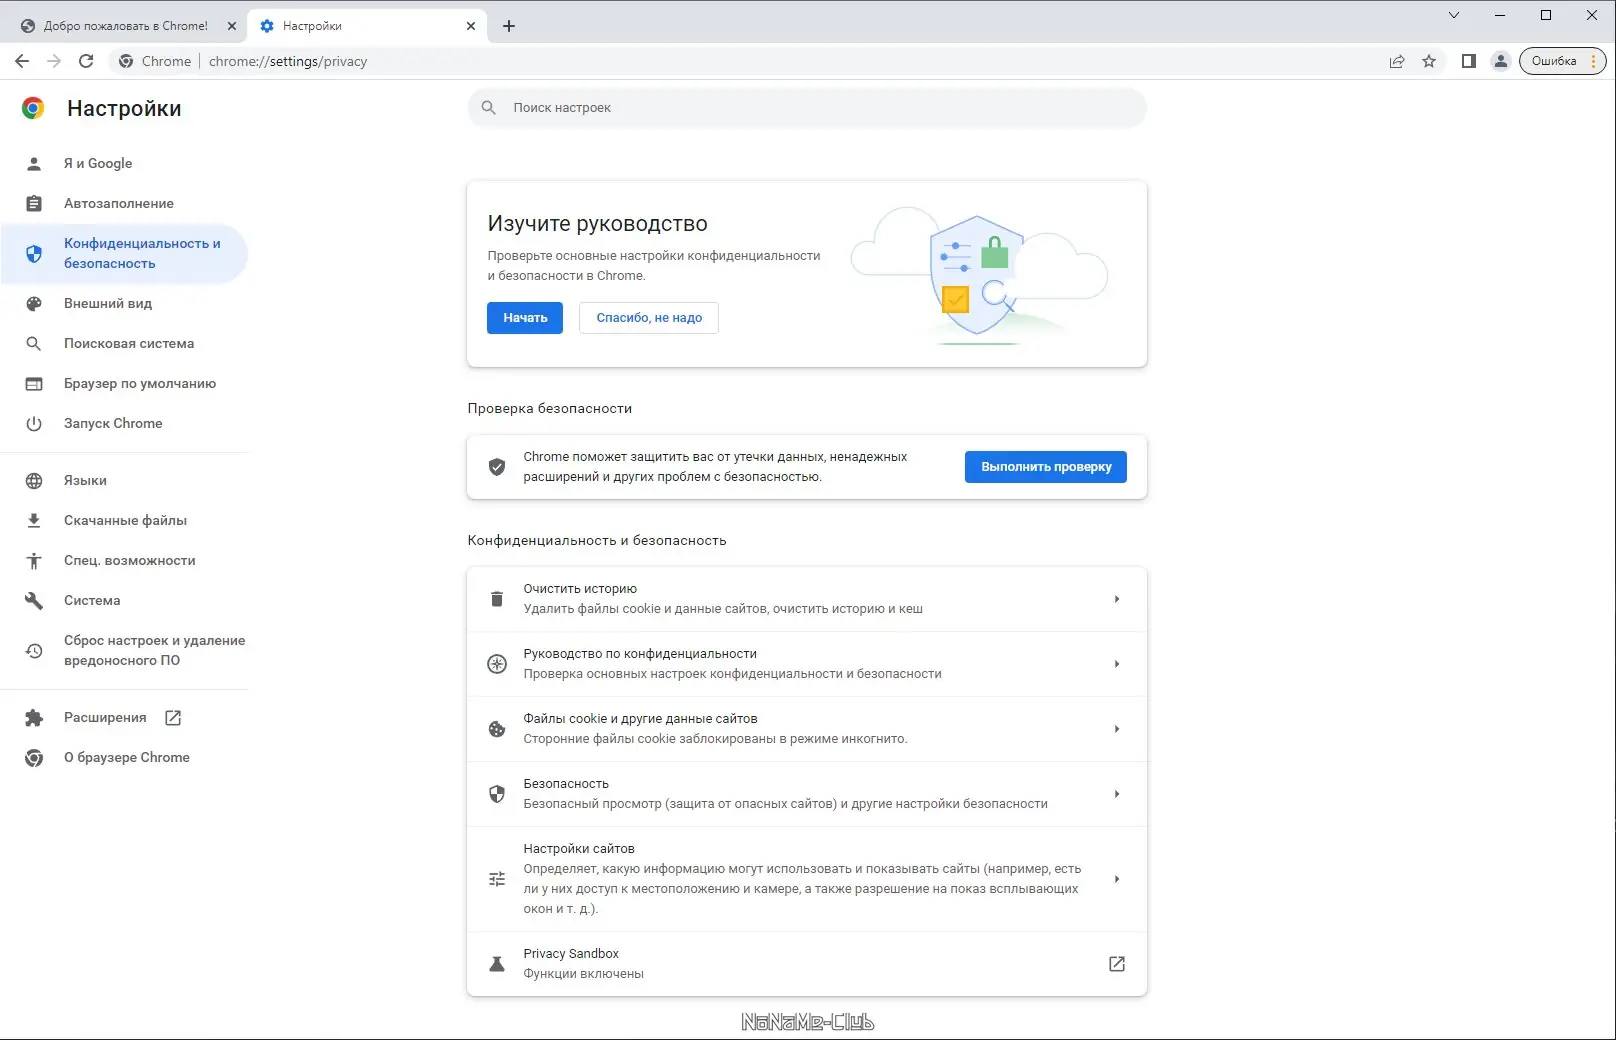Click inside the Поиск настроек search field

point(806,107)
